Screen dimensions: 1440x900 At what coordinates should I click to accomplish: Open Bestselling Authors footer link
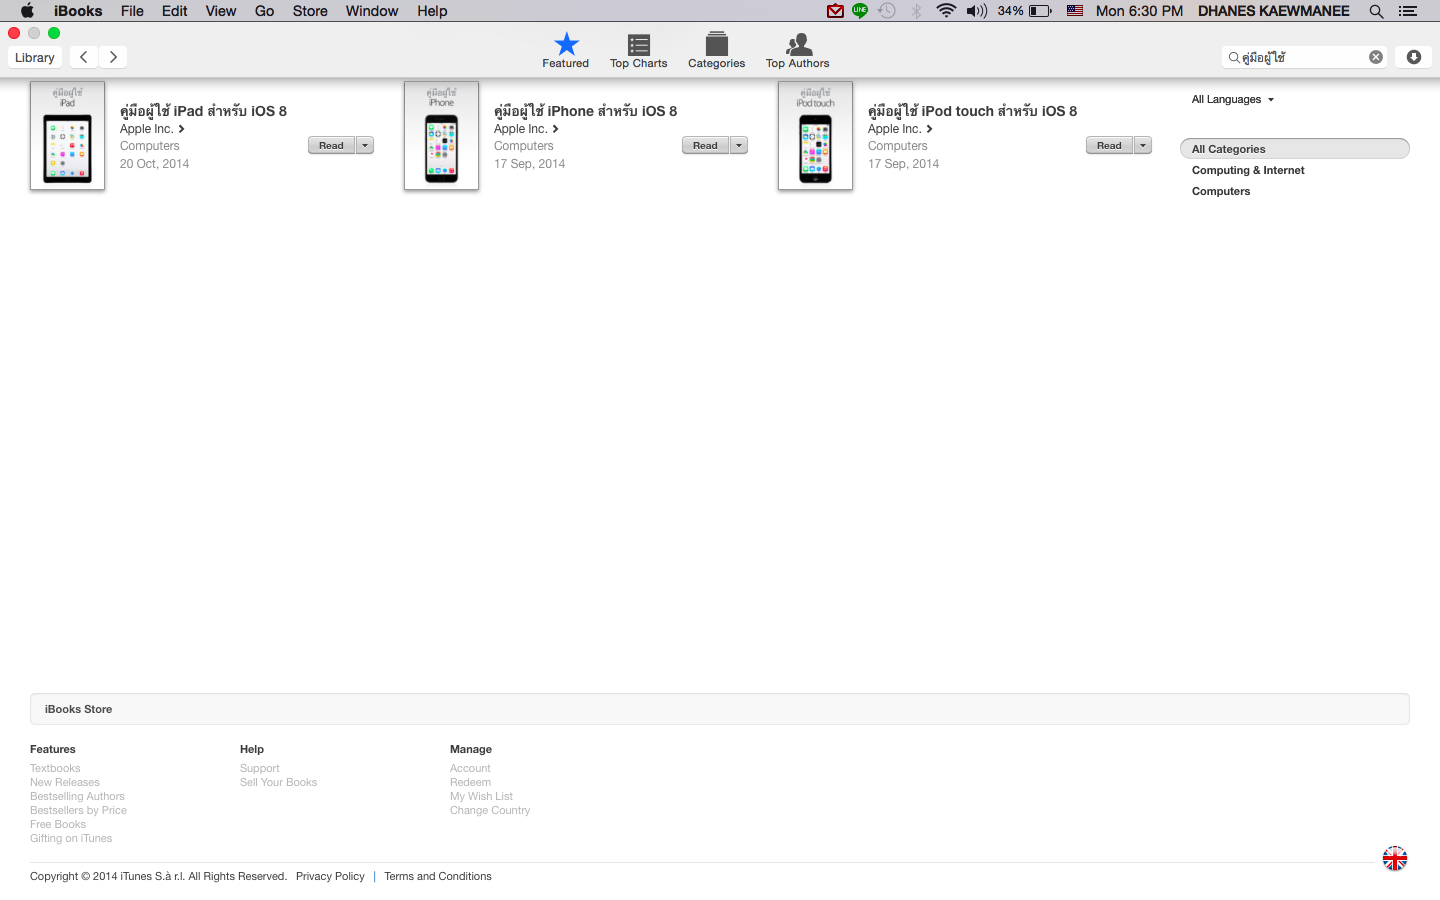pos(77,796)
